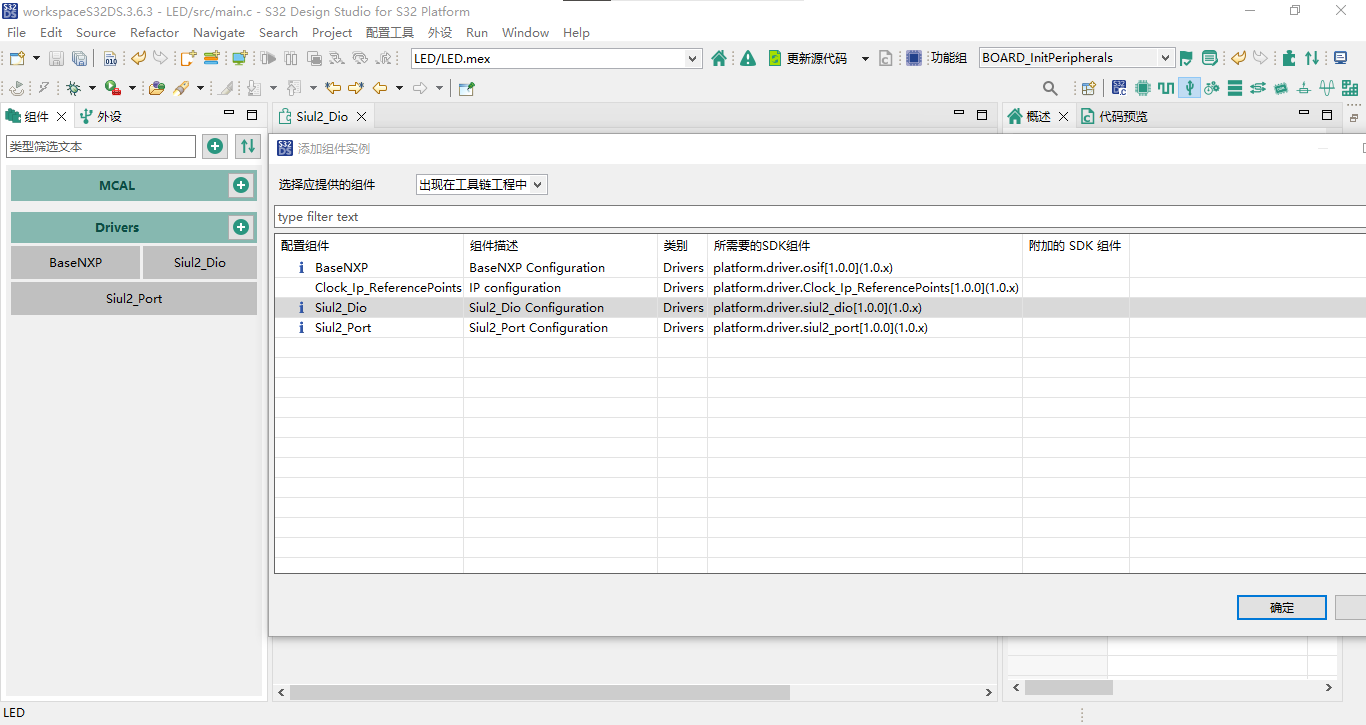The height and width of the screenshot is (725, 1366).
Task: Click the binary 010 file toolbar icon
Action: coord(110,59)
